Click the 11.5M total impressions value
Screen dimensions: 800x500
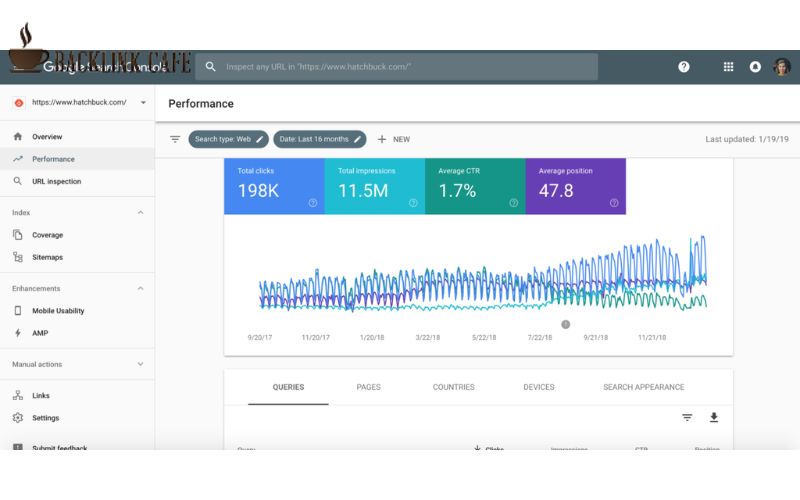pyautogui.click(x=363, y=191)
